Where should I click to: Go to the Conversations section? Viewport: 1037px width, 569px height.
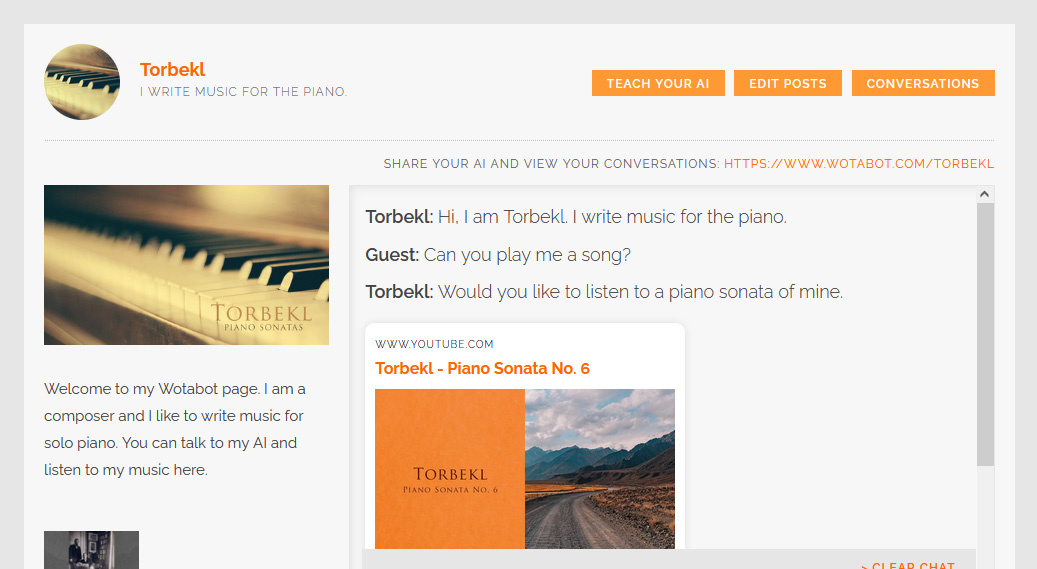[x=922, y=84]
